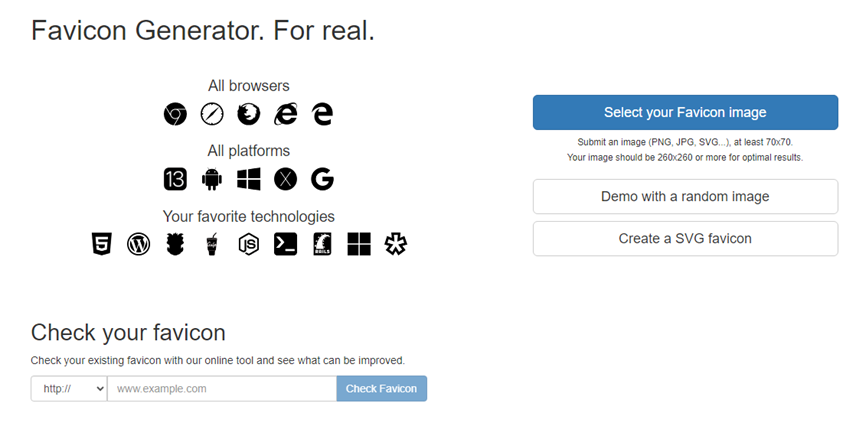Click the Node.js hexagon icon
The image size is (856, 426).
click(248, 244)
